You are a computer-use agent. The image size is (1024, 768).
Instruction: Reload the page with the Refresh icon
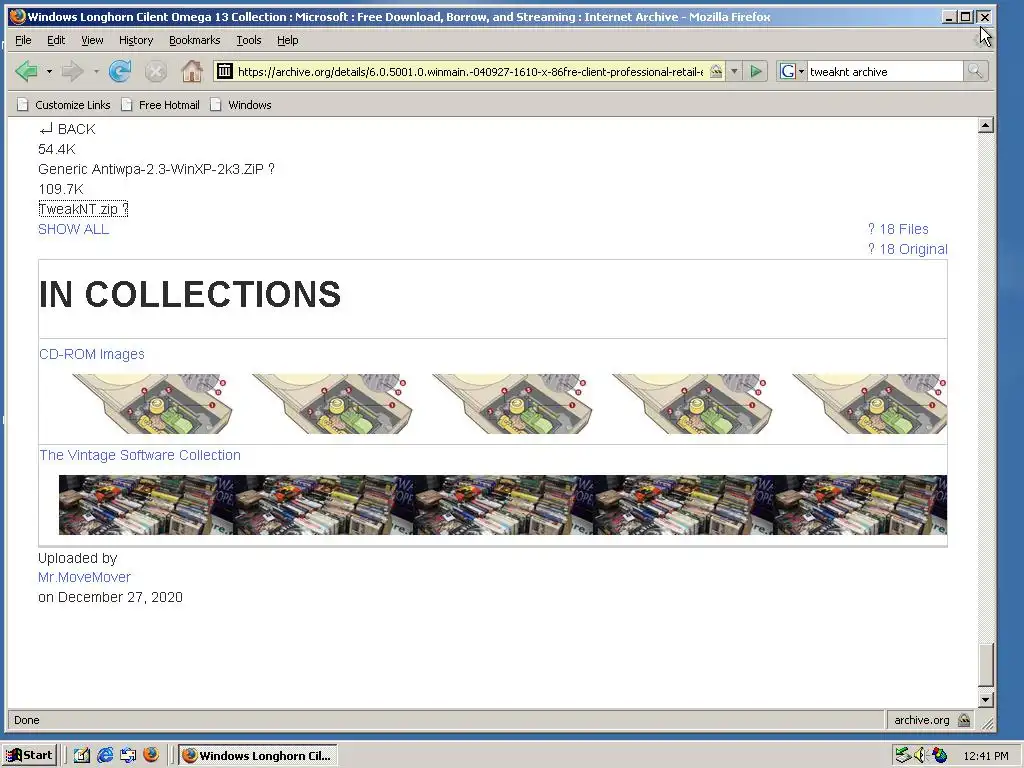coord(120,71)
